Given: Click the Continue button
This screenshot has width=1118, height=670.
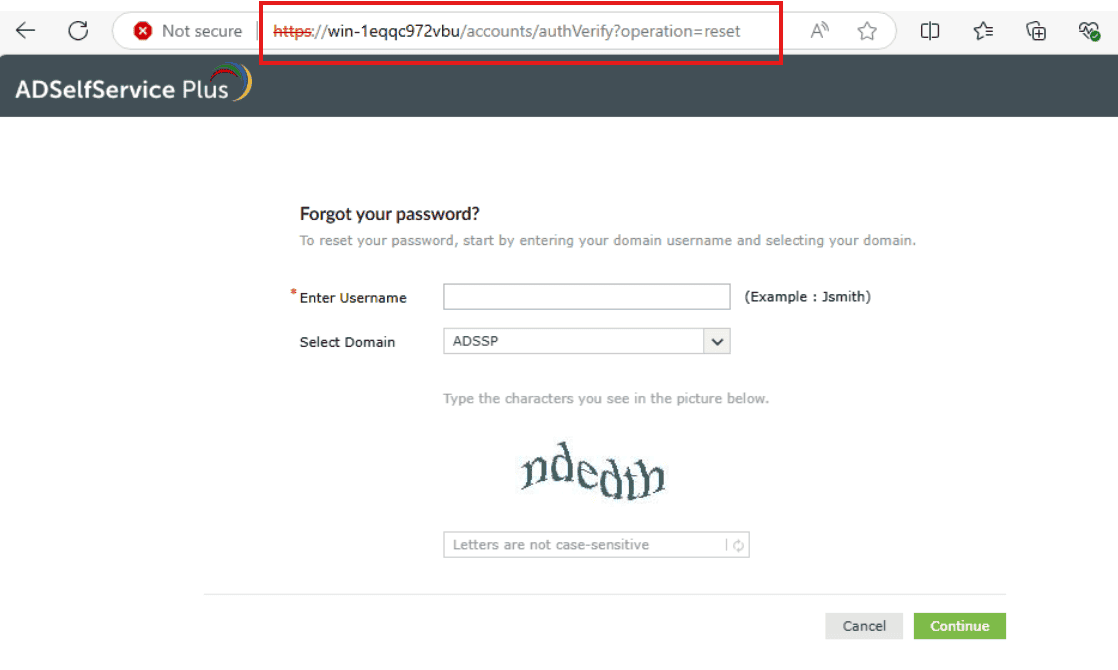Looking at the screenshot, I should 960,626.
